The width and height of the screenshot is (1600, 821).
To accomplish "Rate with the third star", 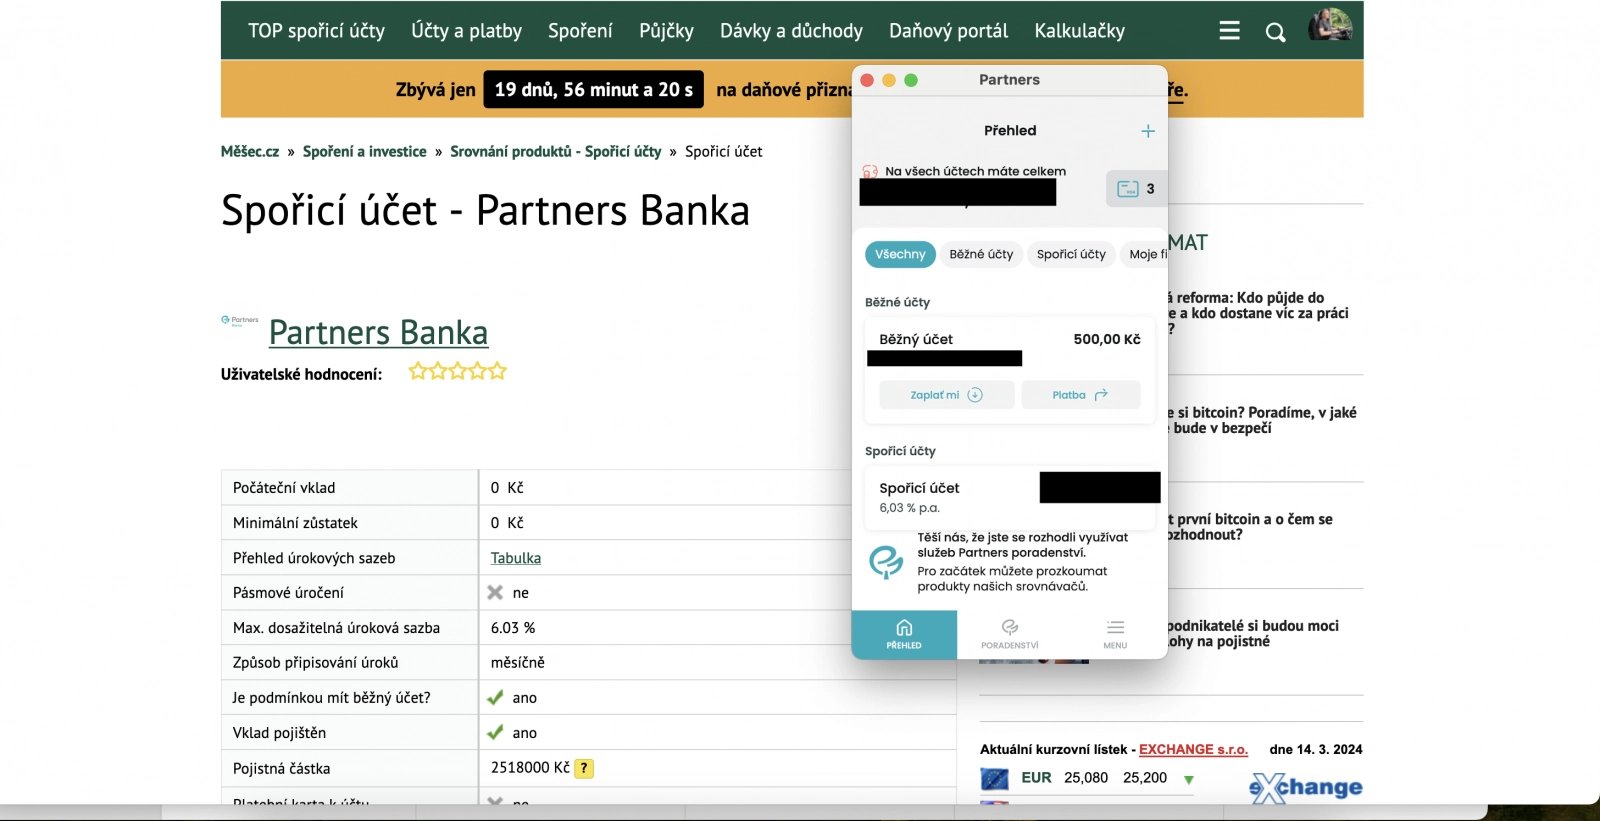I will (x=458, y=372).
